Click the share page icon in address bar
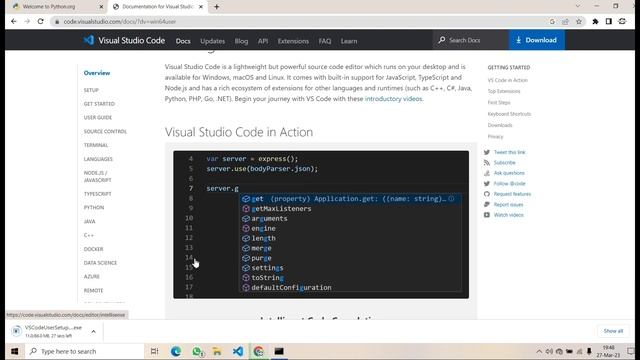 (x=565, y=22)
